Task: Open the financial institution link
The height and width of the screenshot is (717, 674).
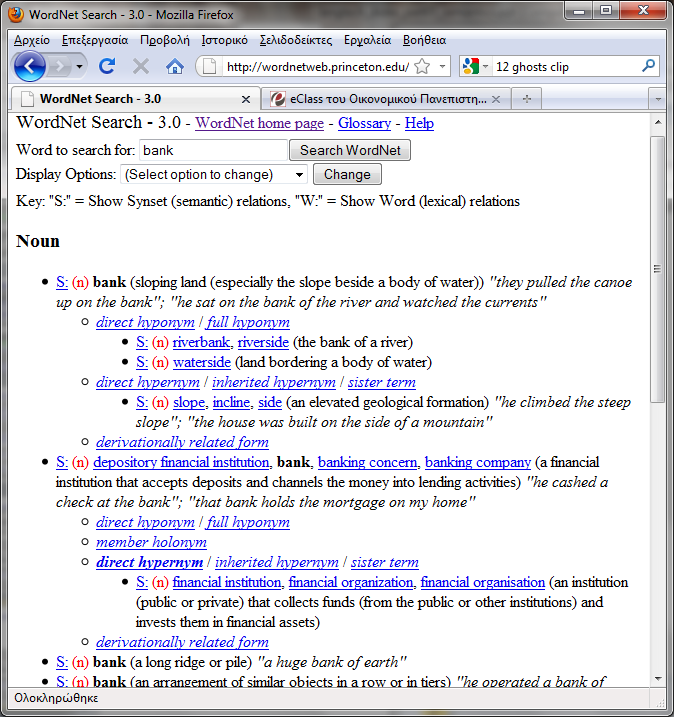Action: click(226, 582)
